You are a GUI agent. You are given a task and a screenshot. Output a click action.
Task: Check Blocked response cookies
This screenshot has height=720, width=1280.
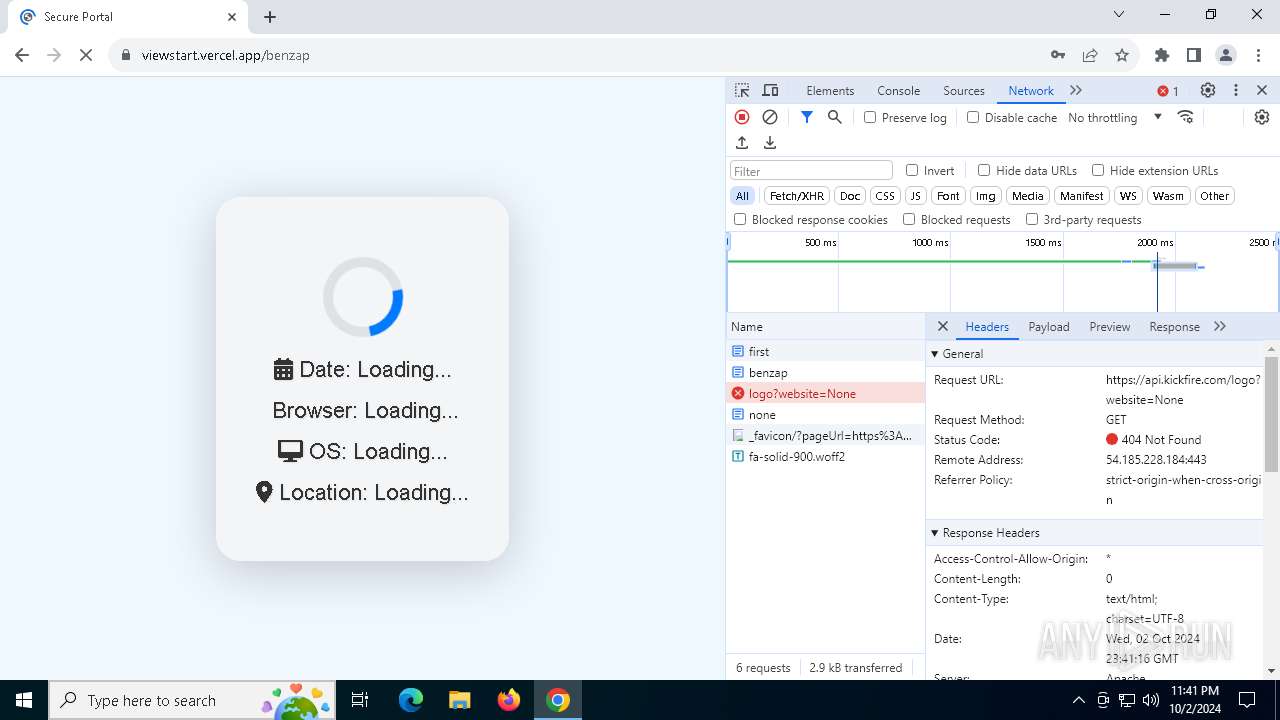point(740,219)
